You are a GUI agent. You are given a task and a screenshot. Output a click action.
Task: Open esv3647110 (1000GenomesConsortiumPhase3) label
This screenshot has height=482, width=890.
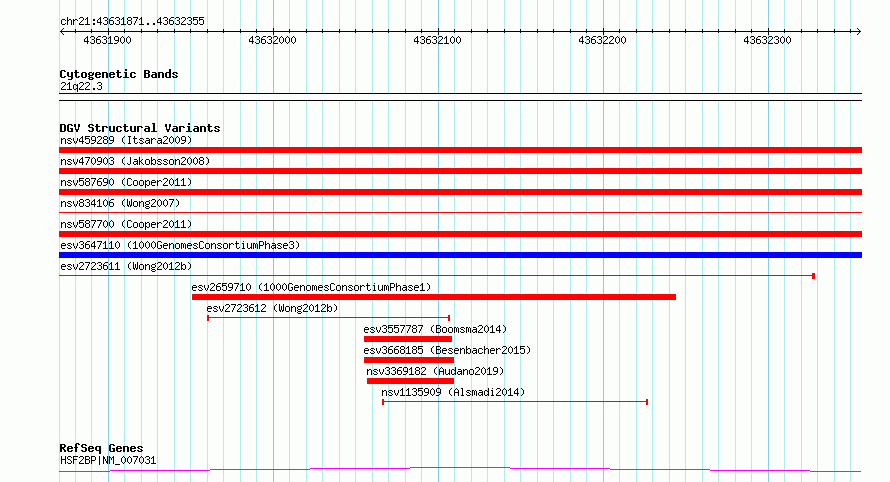(180, 245)
